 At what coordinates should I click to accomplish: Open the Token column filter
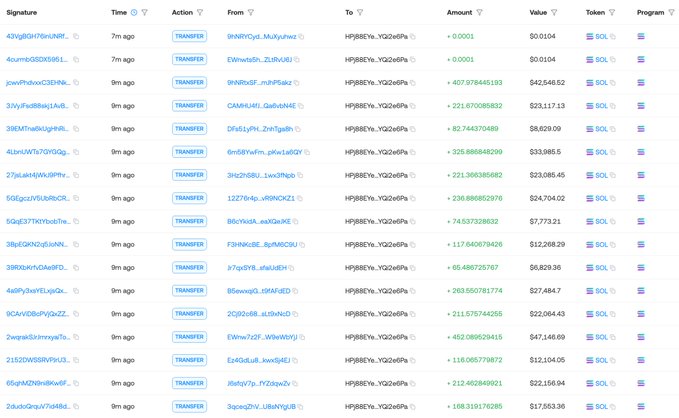[612, 13]
